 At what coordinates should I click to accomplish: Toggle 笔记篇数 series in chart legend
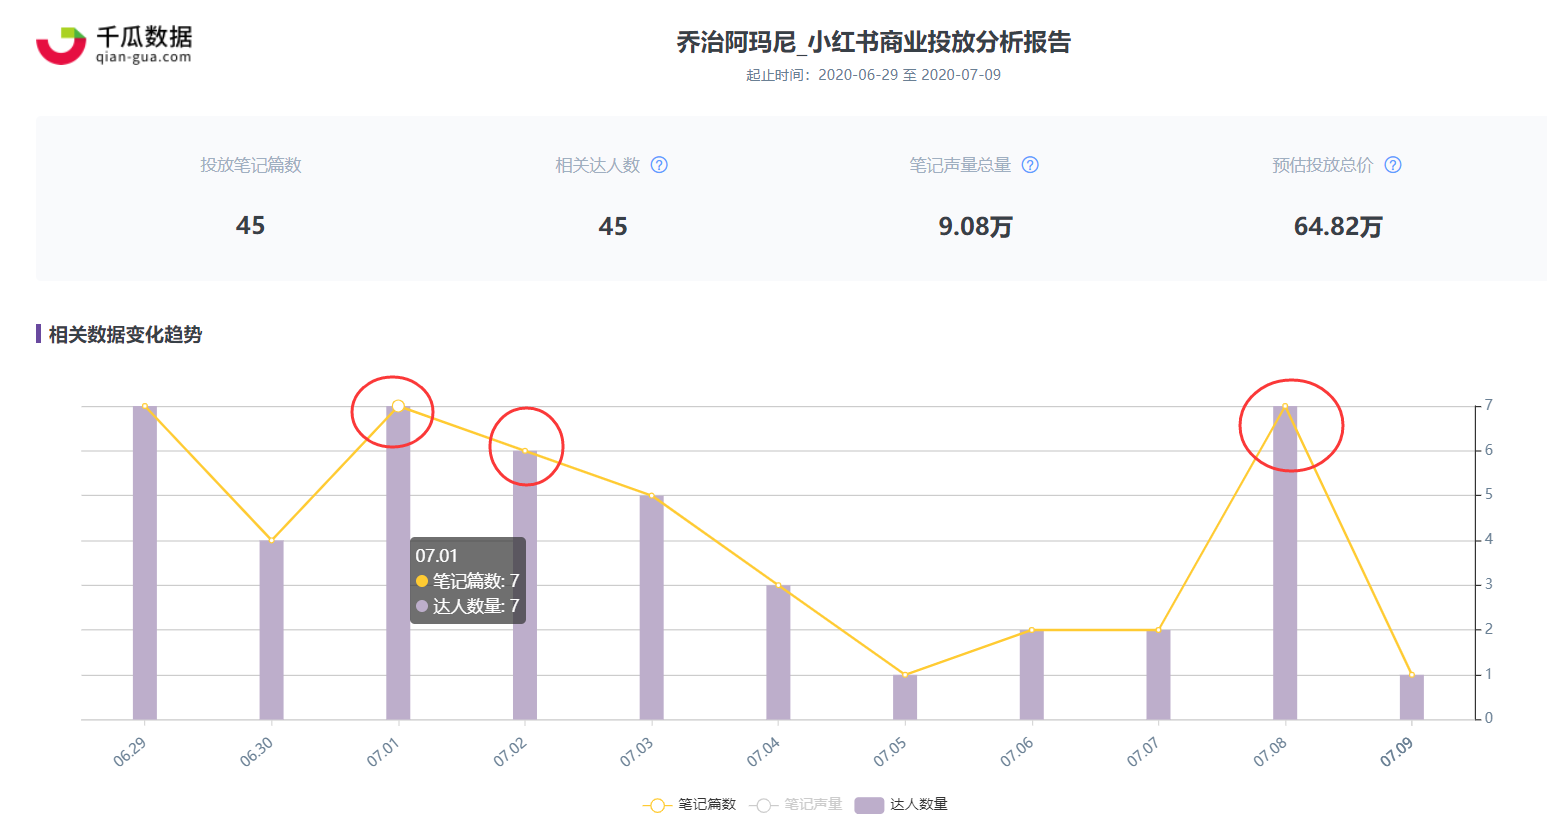689,805
